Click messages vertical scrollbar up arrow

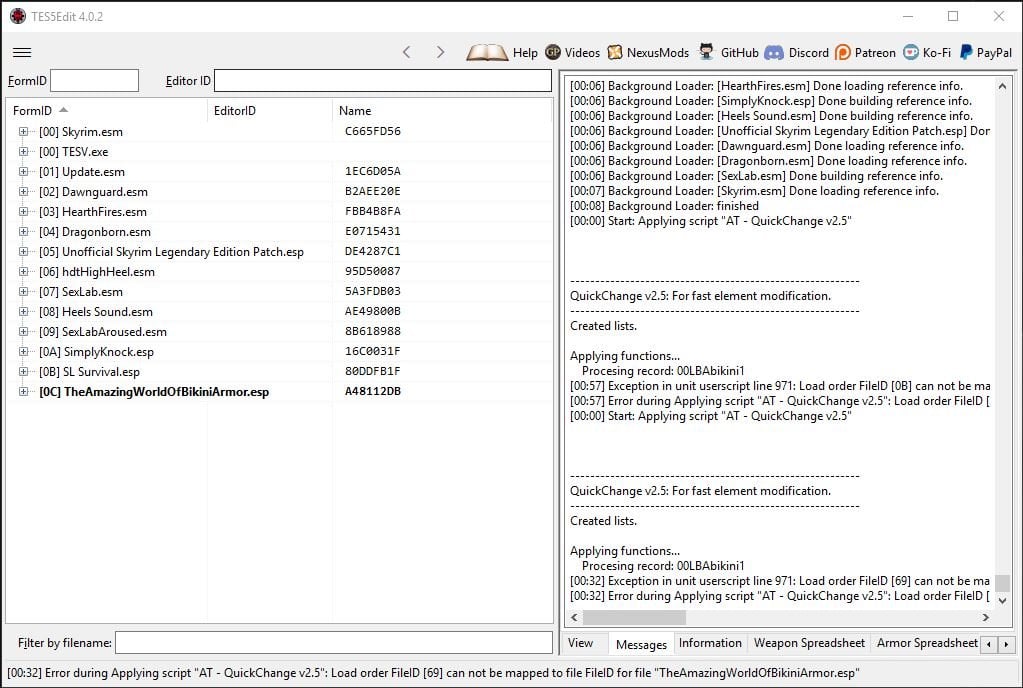click(x=1002, y=86)
